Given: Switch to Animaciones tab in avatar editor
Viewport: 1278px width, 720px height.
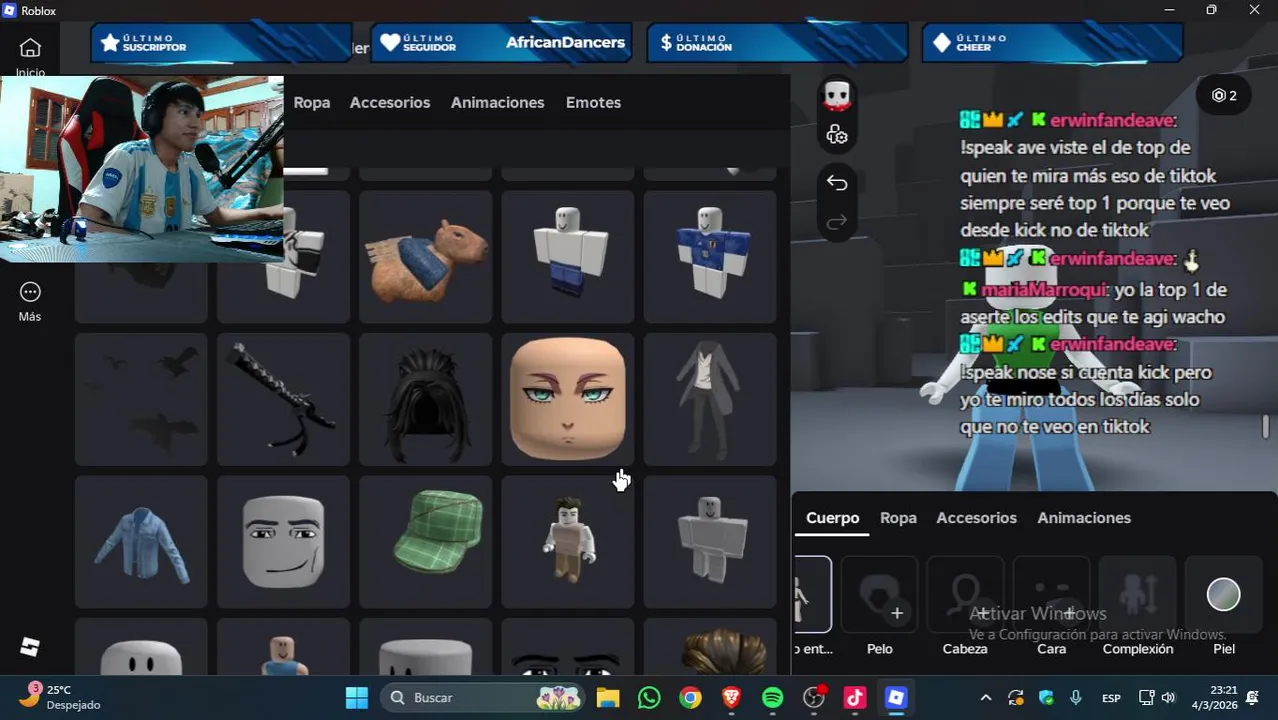Looking at the screenshot, I should tap(1084, 518).
